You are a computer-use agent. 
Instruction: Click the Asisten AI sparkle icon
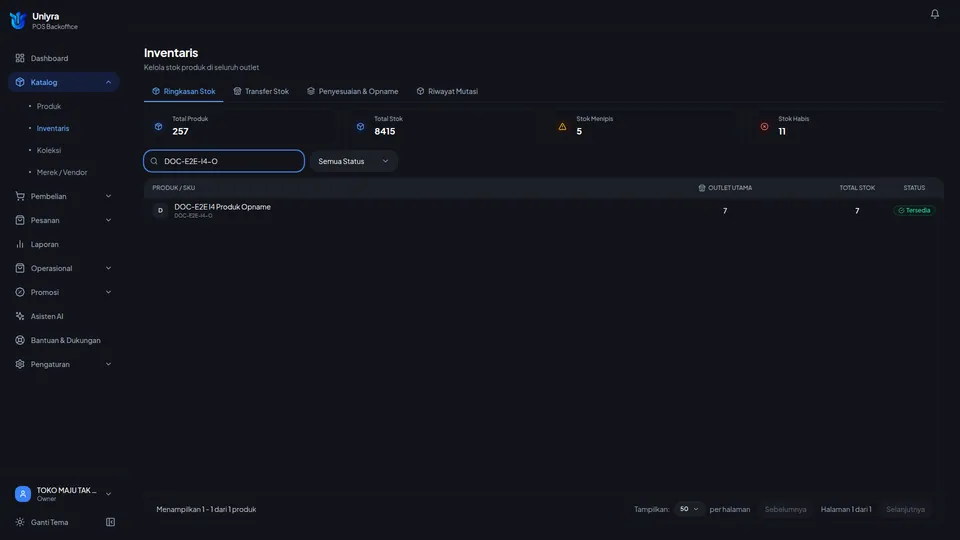20,316
